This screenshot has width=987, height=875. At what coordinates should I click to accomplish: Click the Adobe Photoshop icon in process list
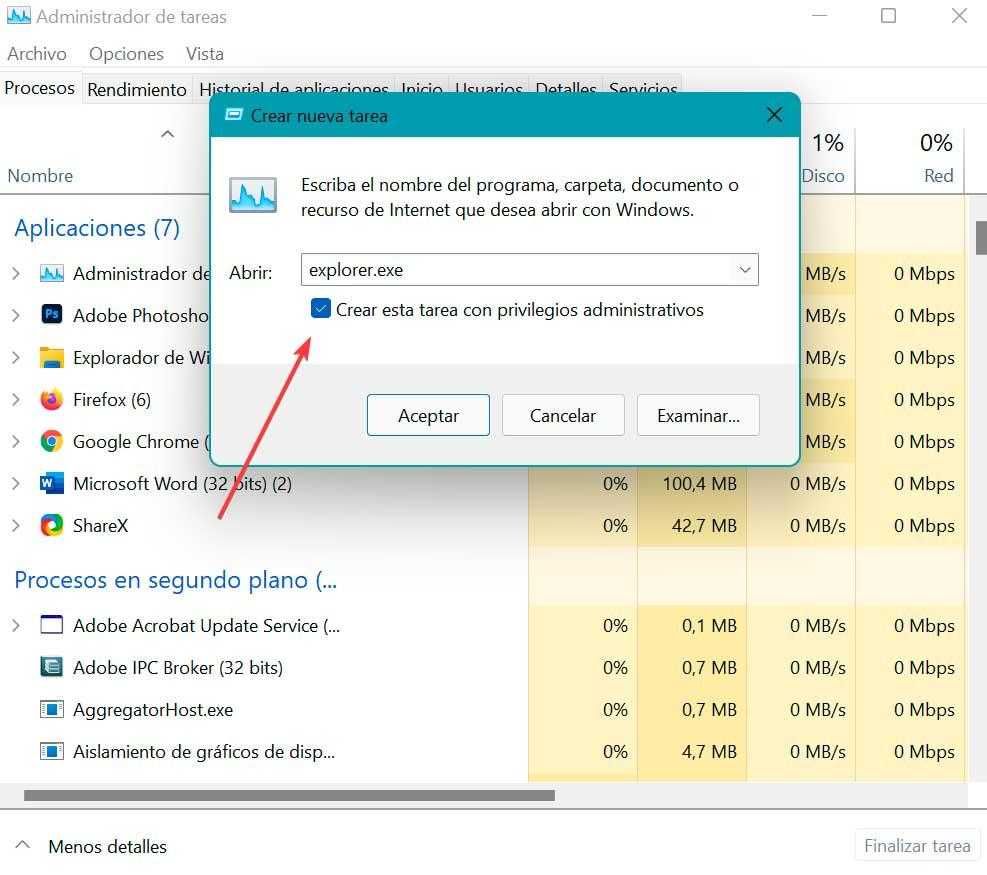click(x=51, y=315)
